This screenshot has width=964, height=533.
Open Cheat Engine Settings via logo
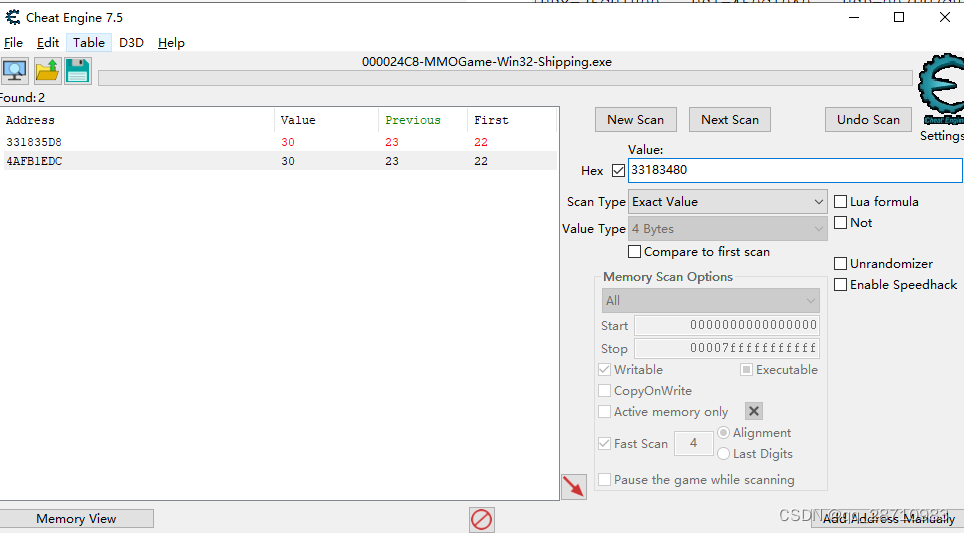pyautogui.click(x=941, y=89)
